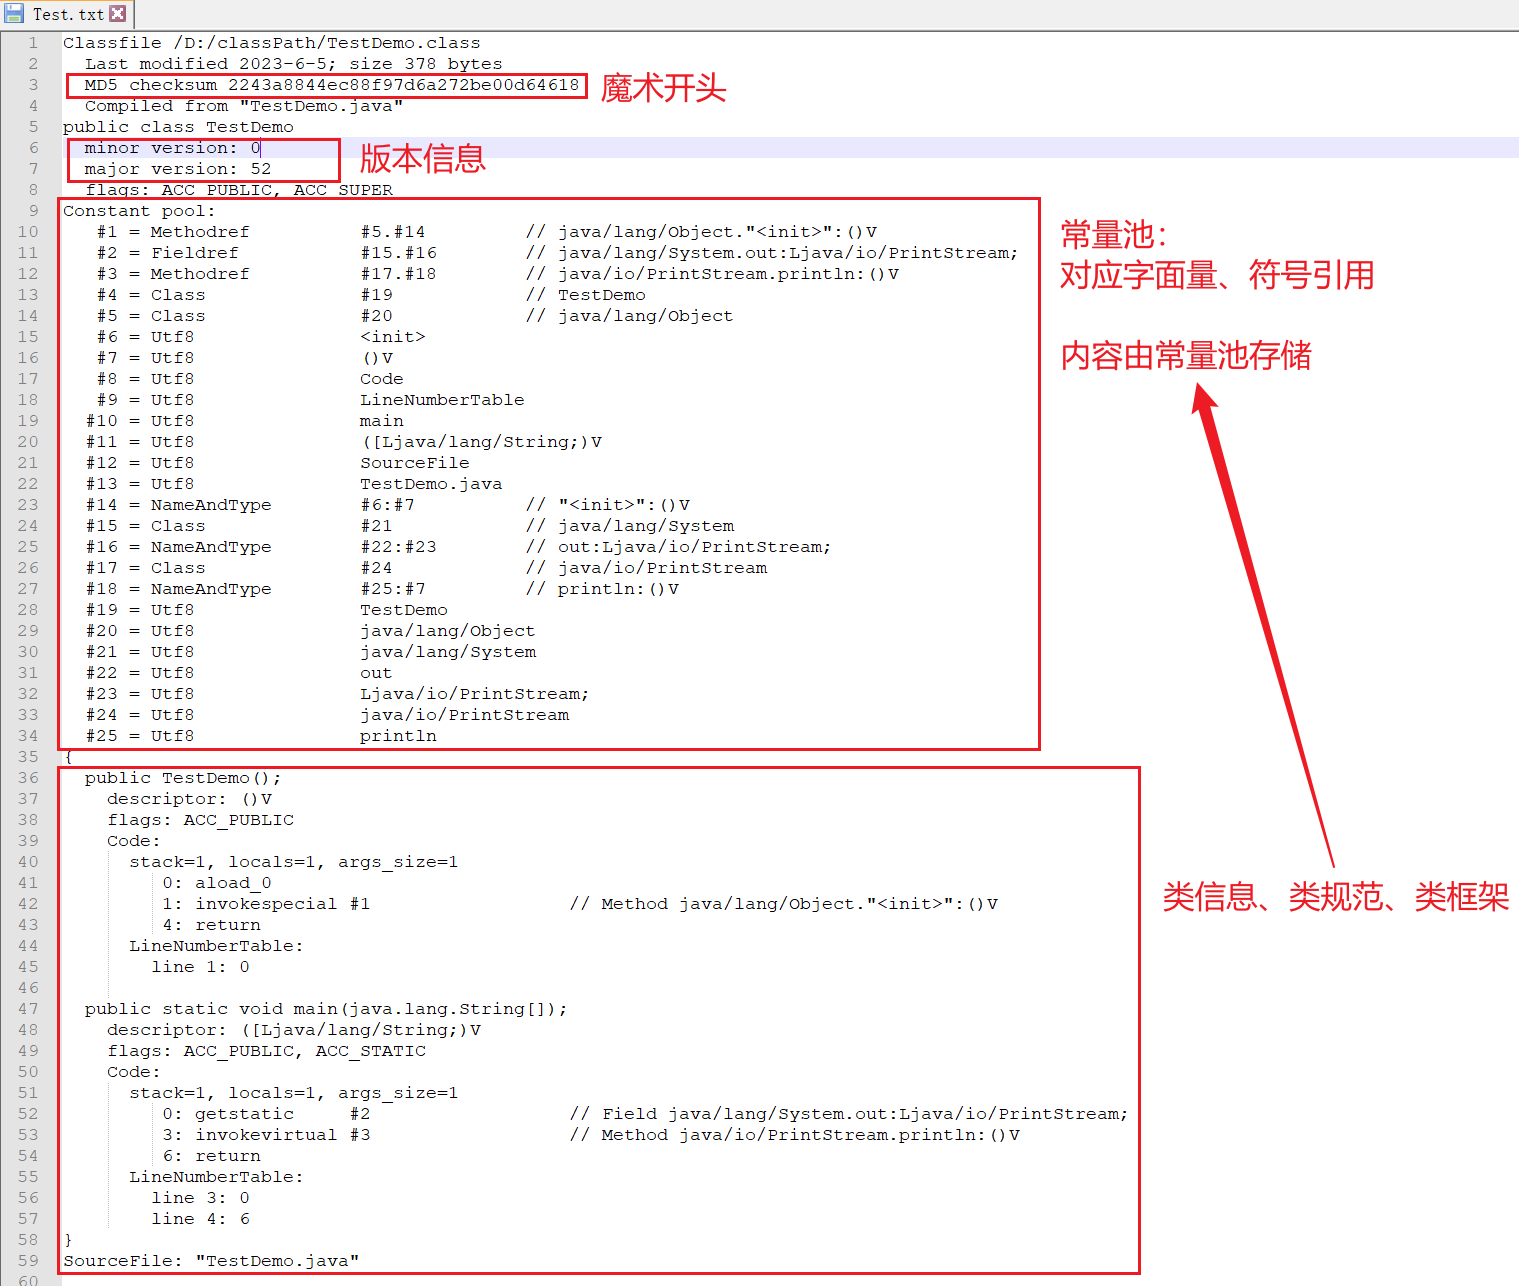This screenshot has height=1286, width=1519.
Task: Click the '0: aload_0' instruction line
Action: pyautogui.click(x=217, y=883)
